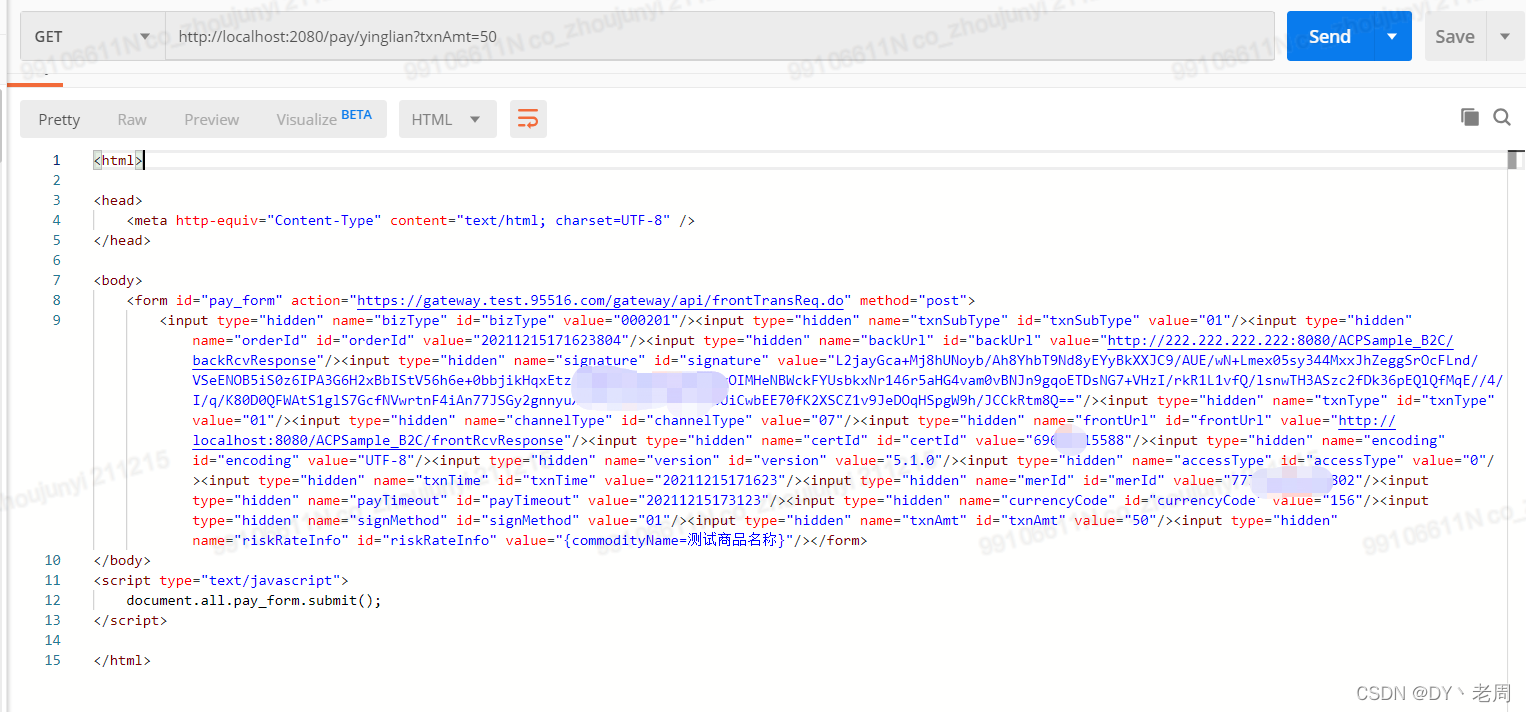Open the Visualize BETA tab
Screen dimensions: 1526x712
coord(324,118)
